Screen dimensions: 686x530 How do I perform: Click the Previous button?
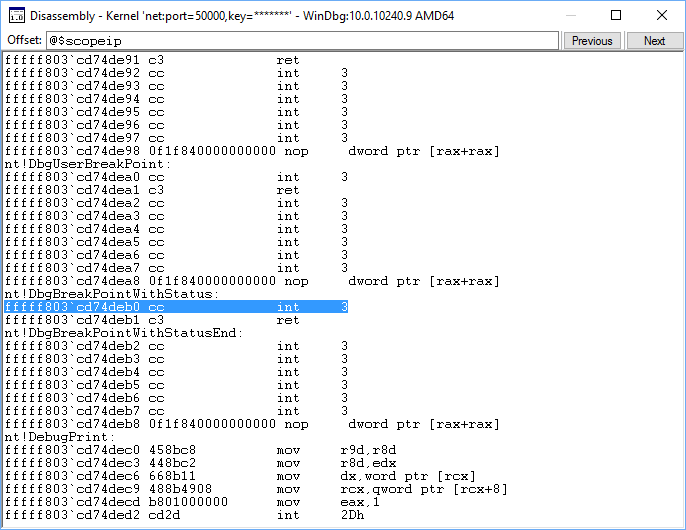pos(592,41)
